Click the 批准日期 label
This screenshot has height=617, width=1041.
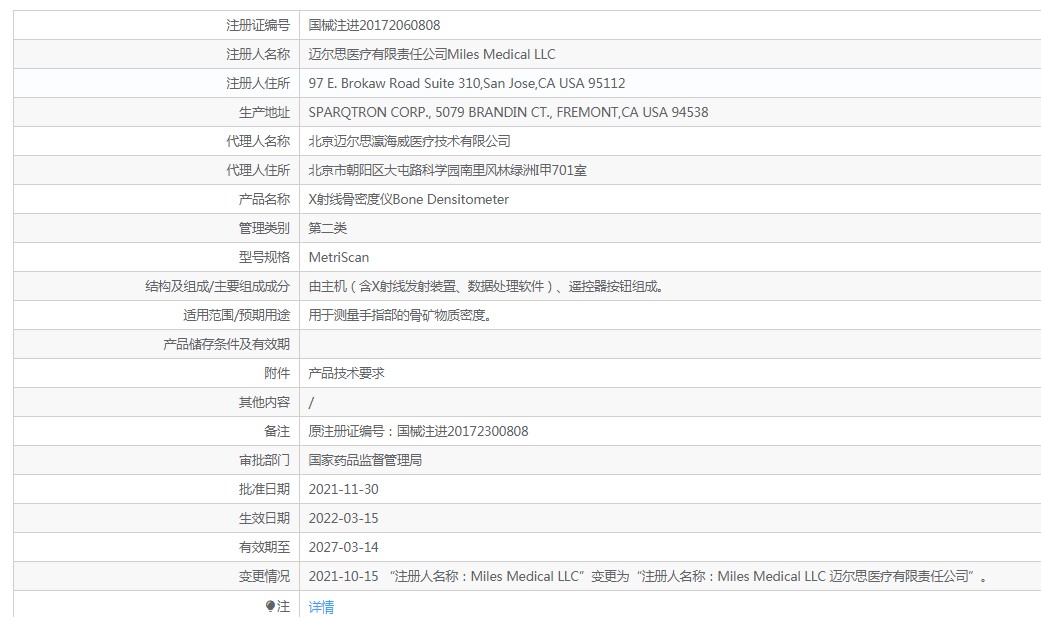264,489
